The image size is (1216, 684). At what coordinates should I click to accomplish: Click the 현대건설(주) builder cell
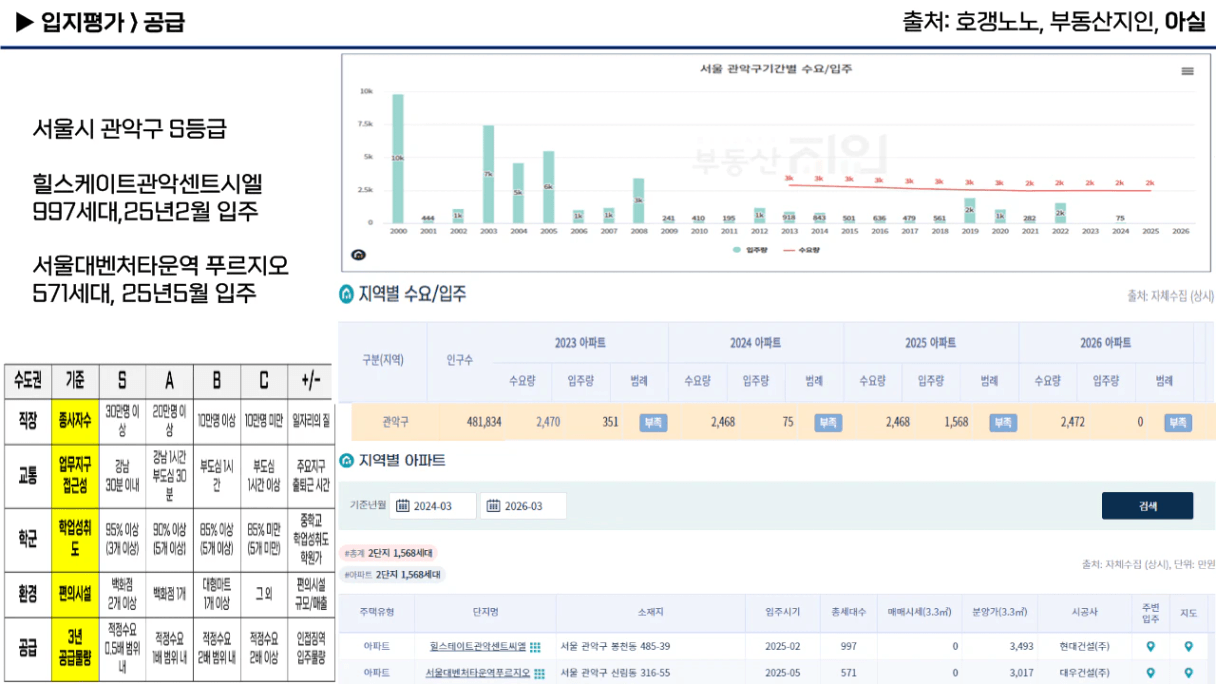click(x=1085, y=646)
